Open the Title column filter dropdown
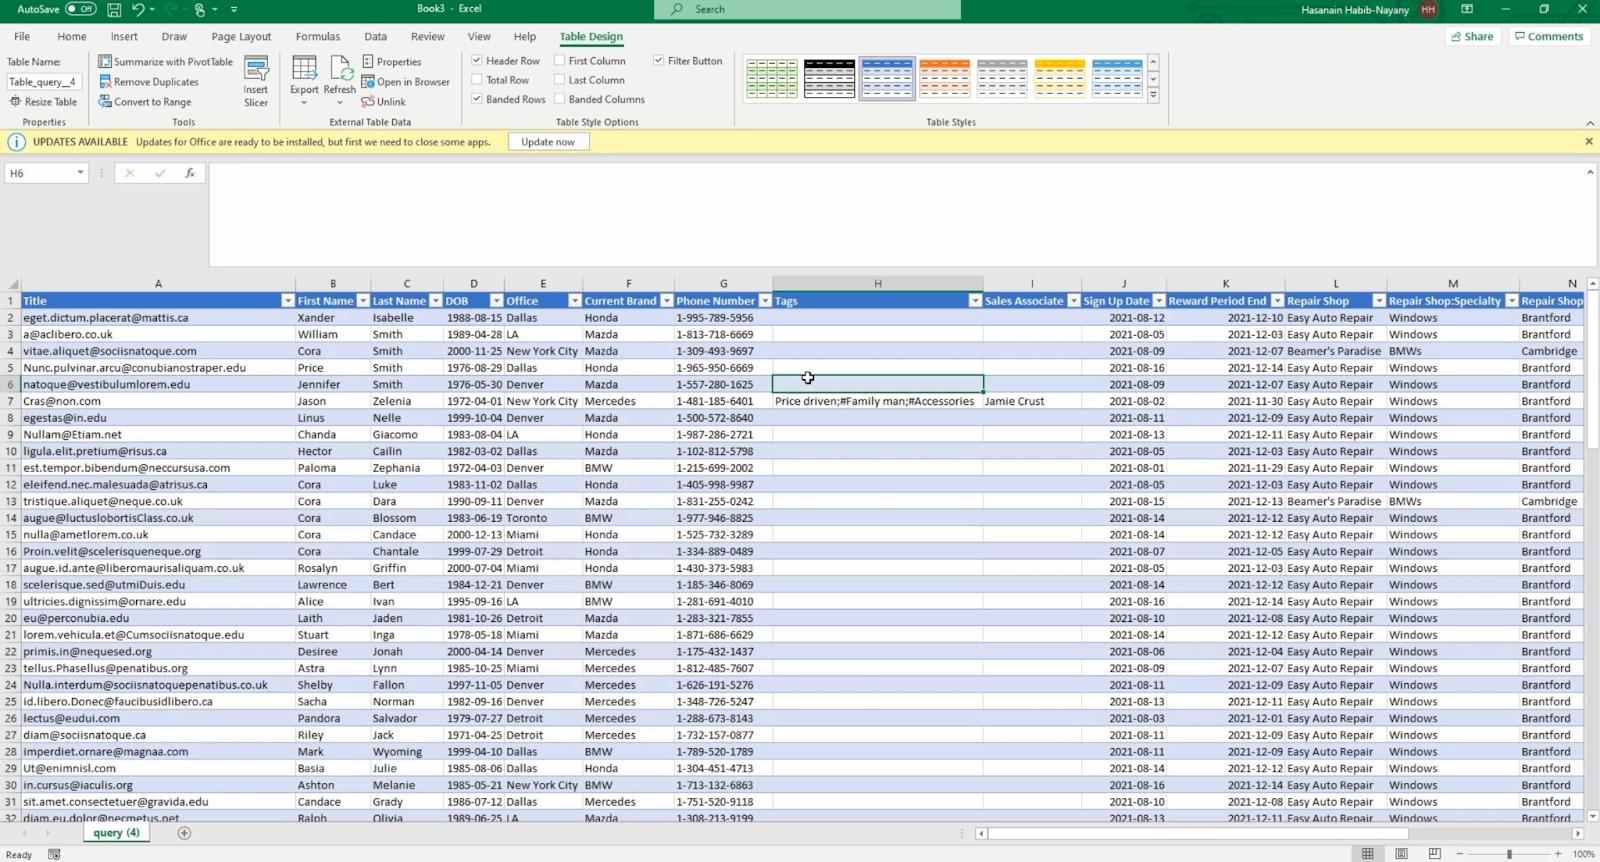 288,301
